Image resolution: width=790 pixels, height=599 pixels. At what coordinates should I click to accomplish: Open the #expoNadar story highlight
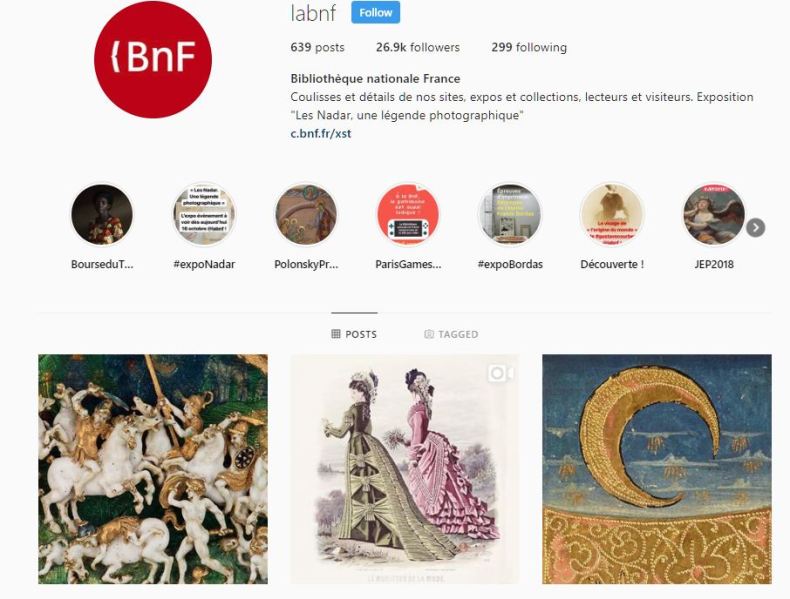(x=204, y=215)
